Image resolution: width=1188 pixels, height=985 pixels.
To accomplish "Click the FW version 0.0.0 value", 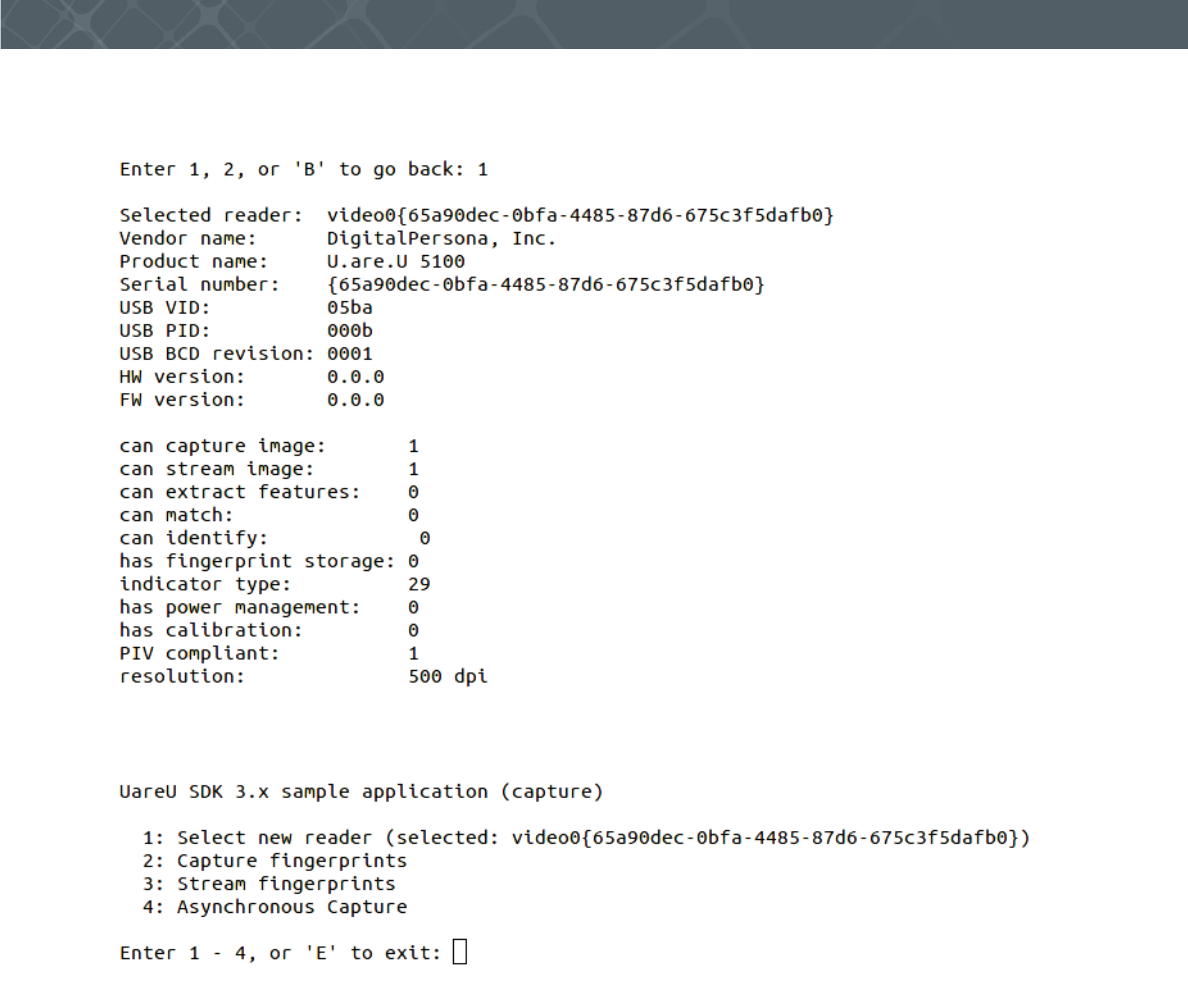I will (355, 400).
